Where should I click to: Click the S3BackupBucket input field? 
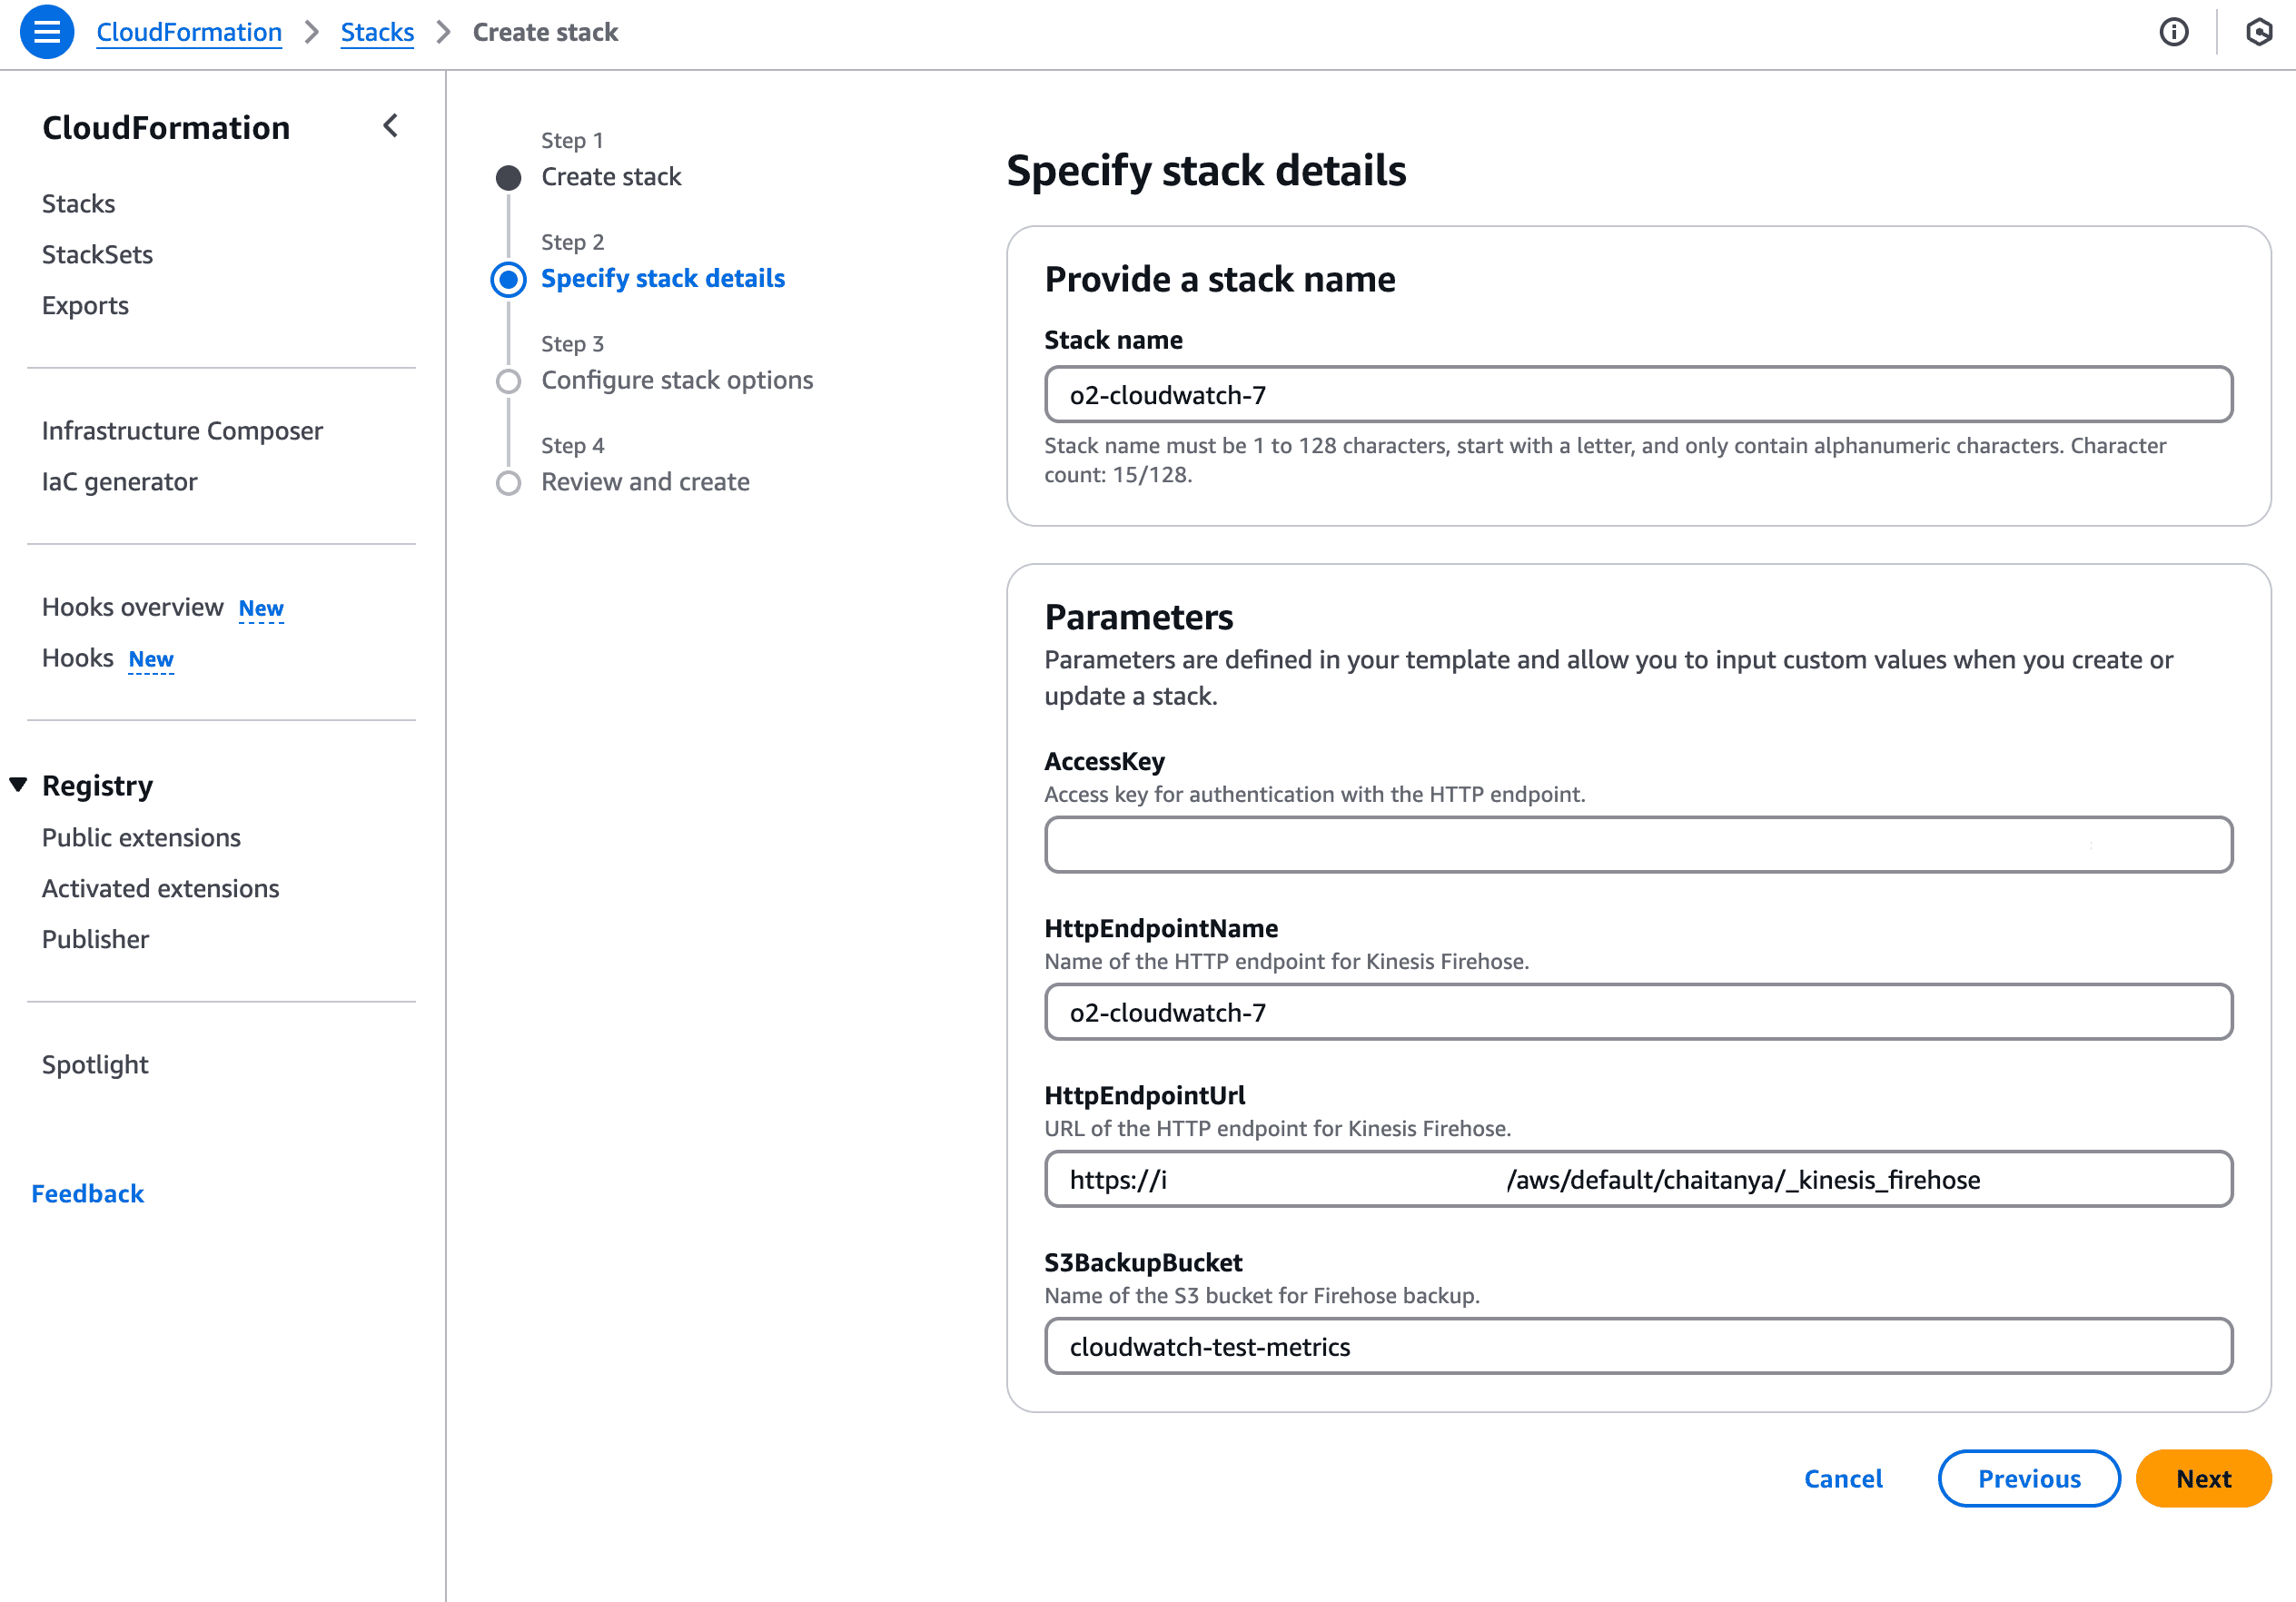pyautogui.click(x=1637, y=1346)
